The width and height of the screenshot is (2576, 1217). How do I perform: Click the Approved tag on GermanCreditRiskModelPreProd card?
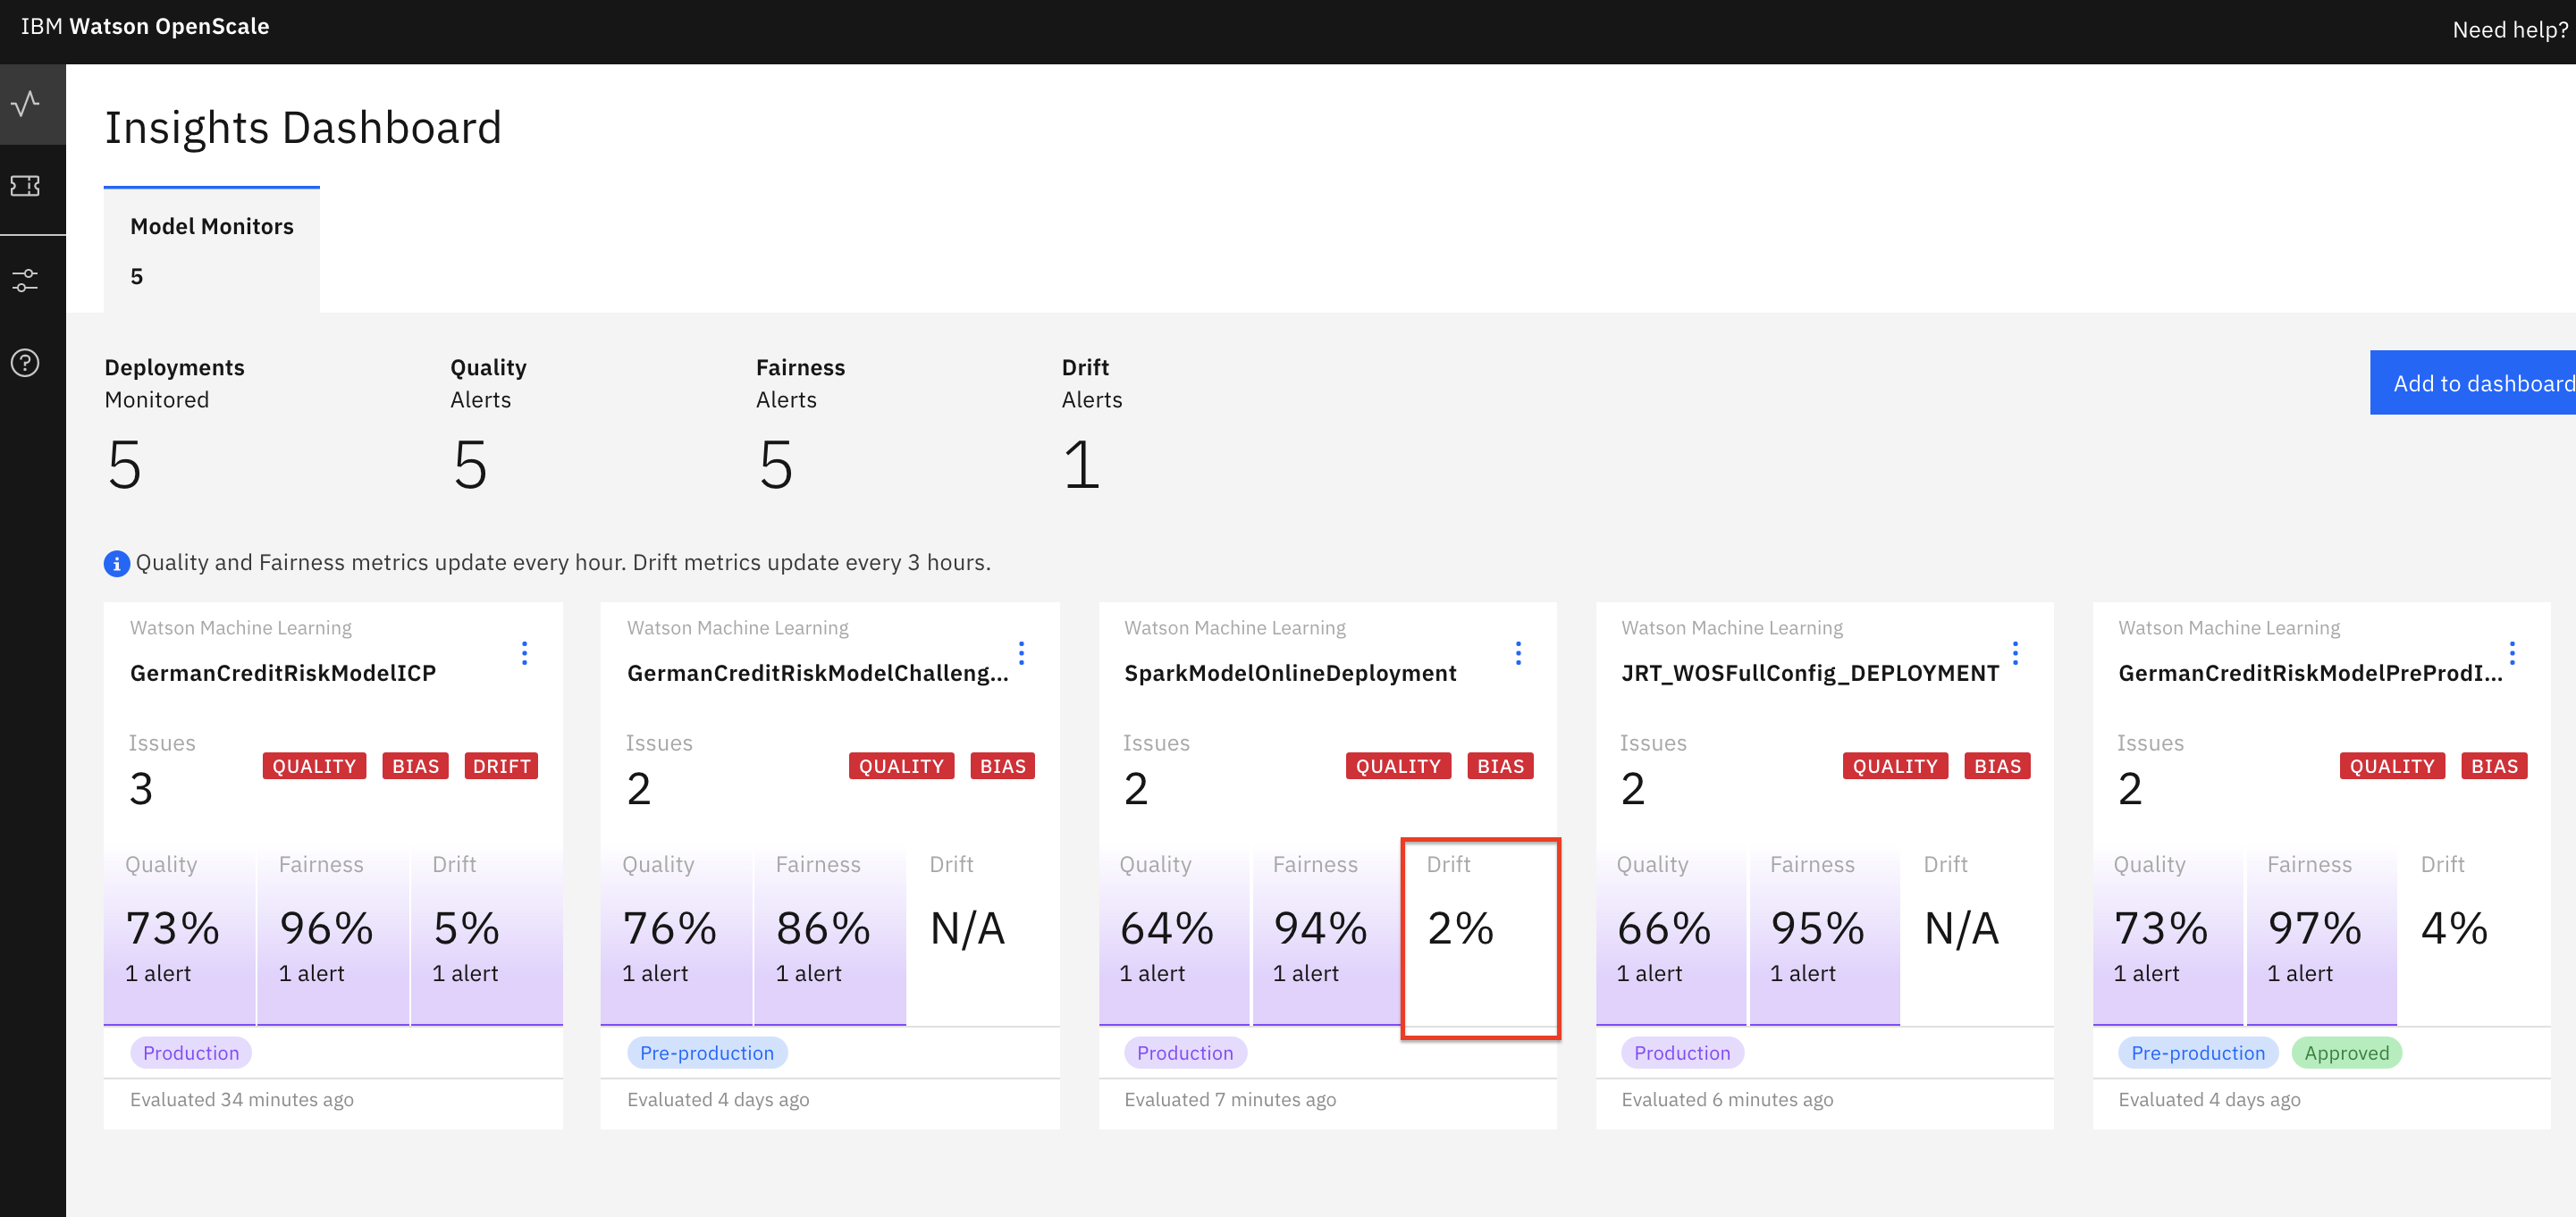[2347, 1052]
